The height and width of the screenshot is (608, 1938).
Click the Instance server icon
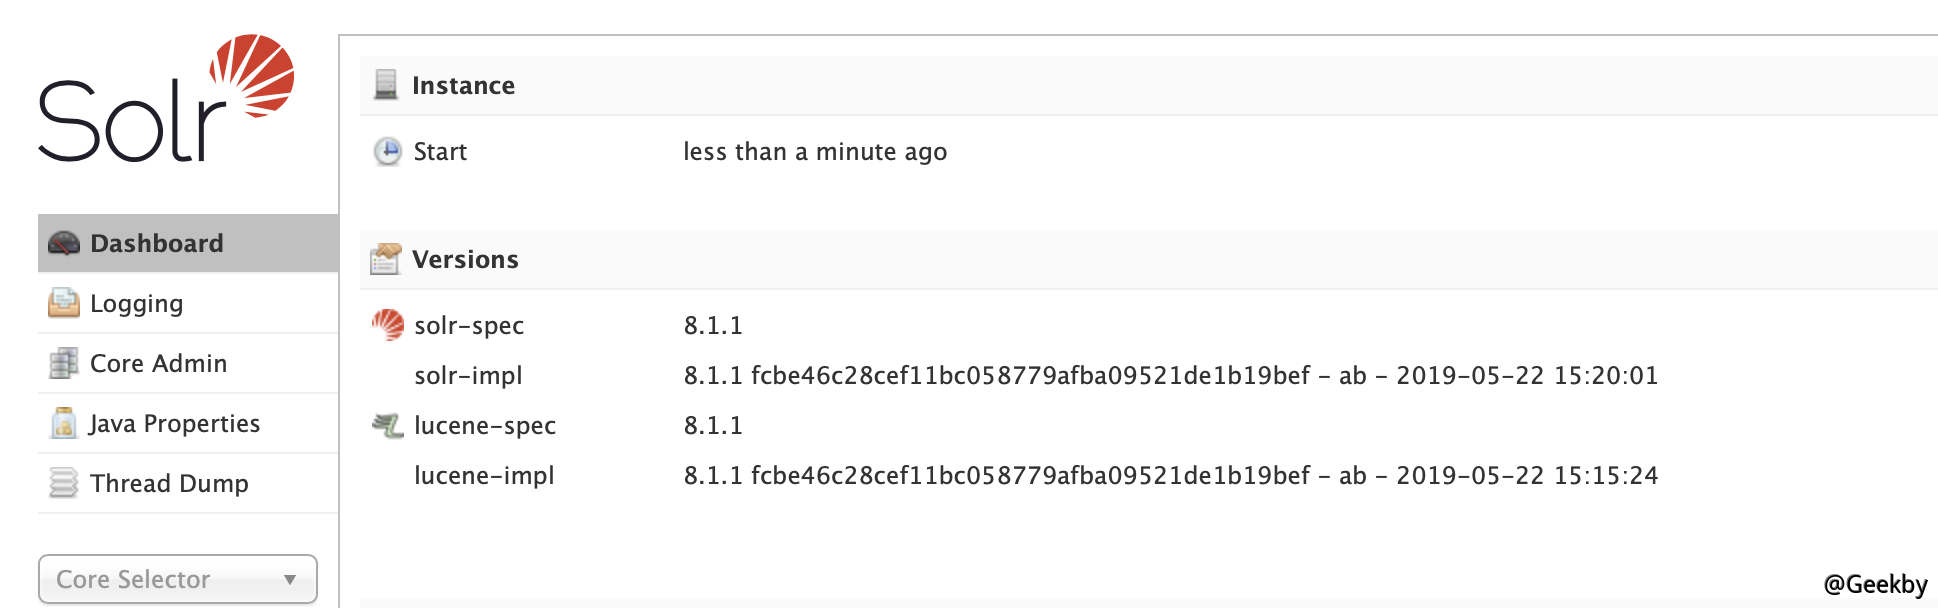tap(385, 84)
